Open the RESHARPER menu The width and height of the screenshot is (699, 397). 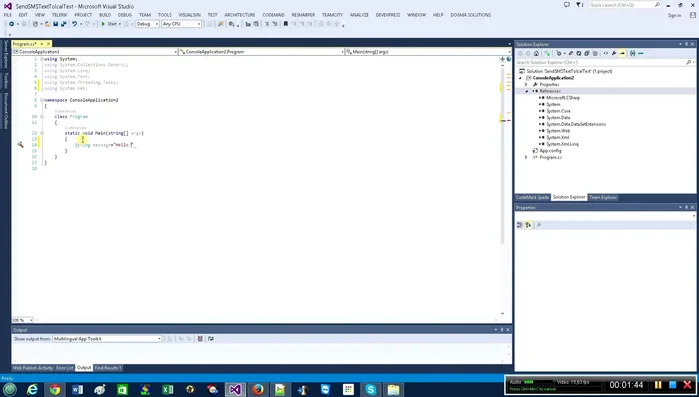303,15
